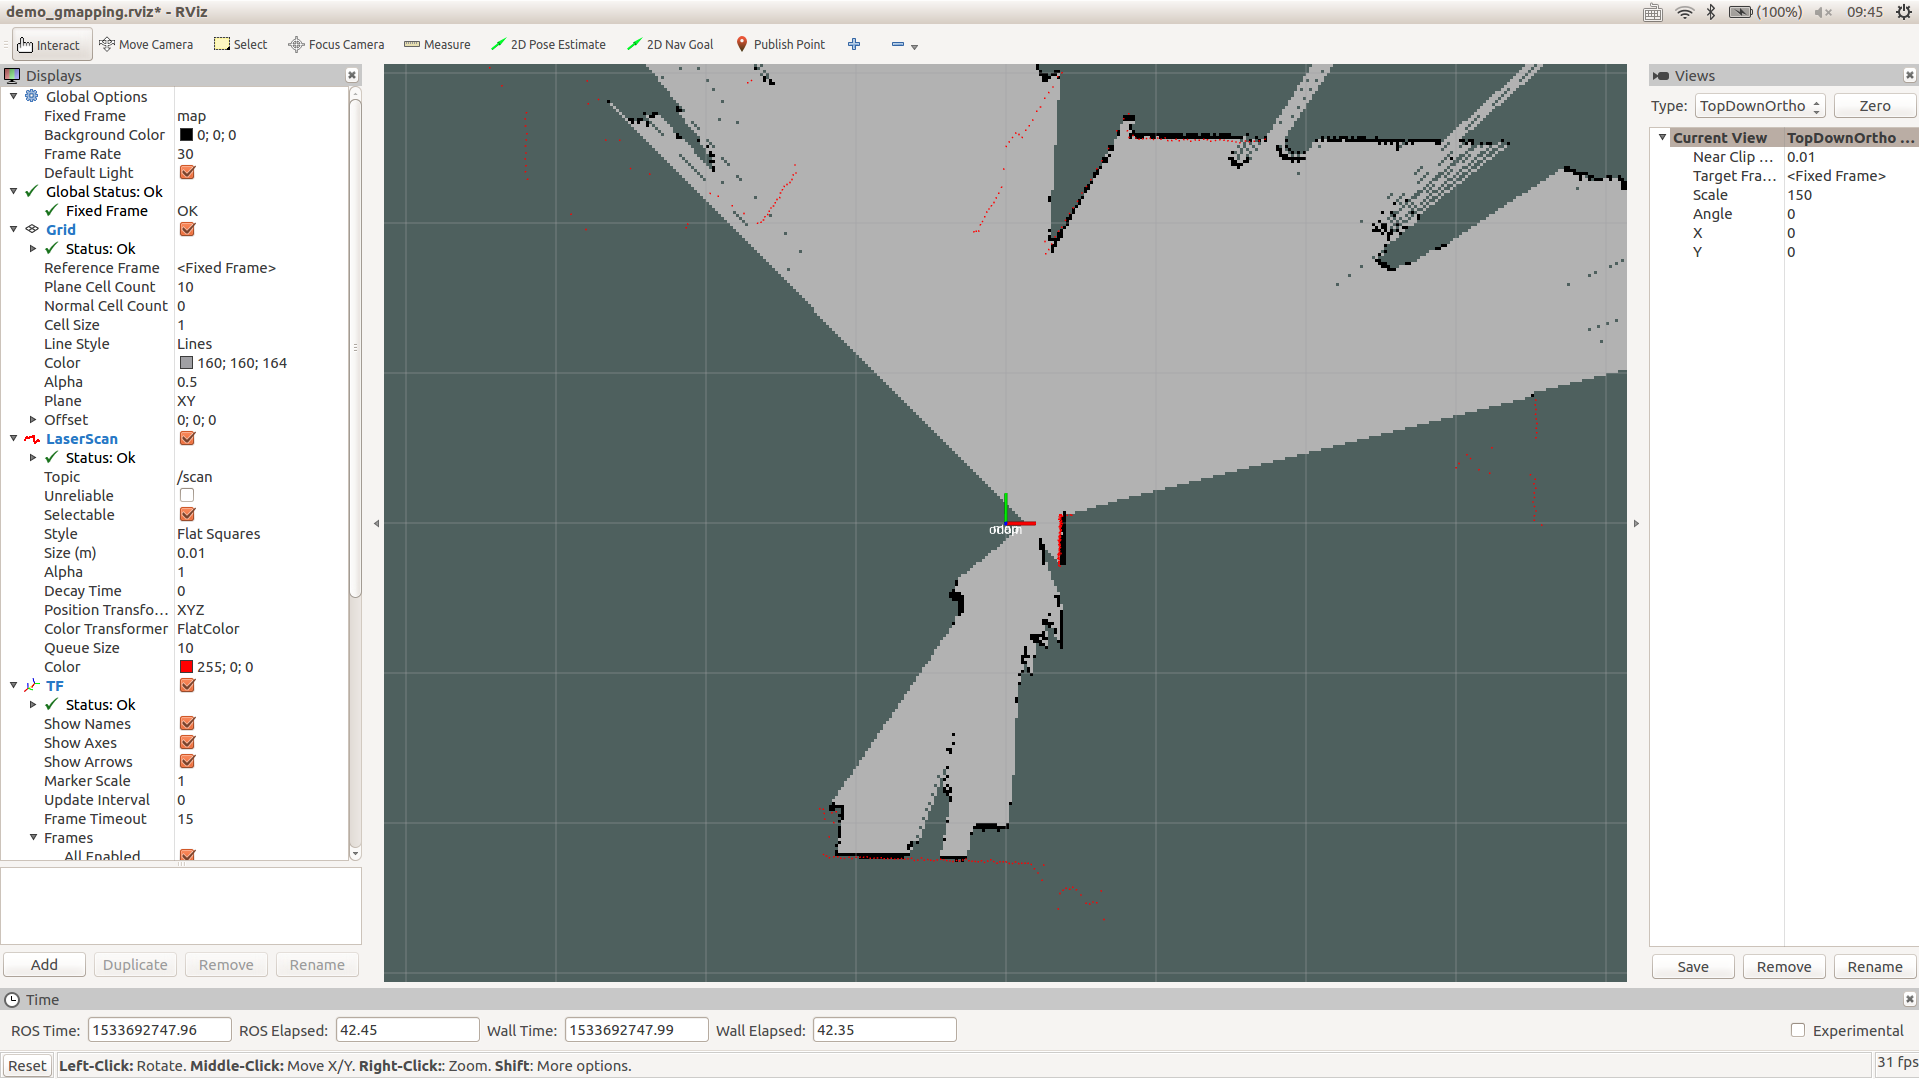Edit the ROS Elapsed time field
1919x1079 pixels.
pos(407,1029)
